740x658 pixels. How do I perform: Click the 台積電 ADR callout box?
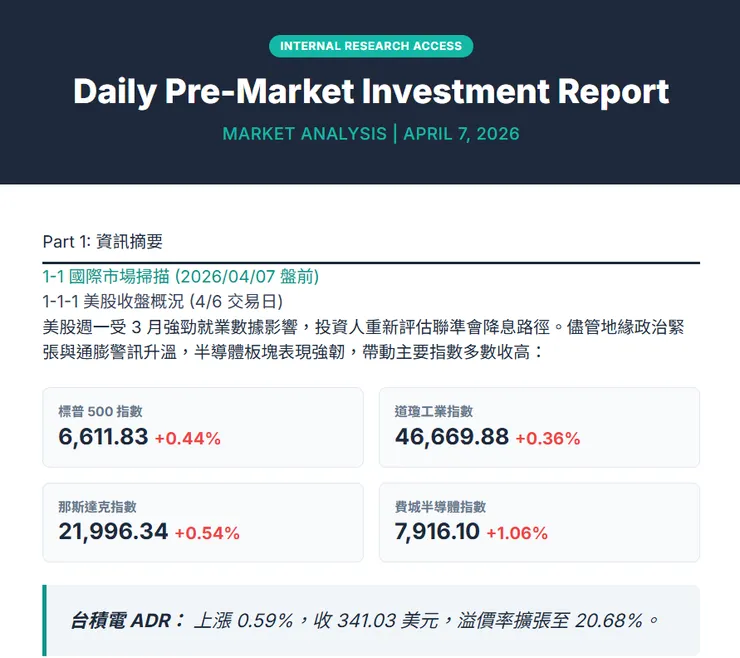tap(371, 621)
